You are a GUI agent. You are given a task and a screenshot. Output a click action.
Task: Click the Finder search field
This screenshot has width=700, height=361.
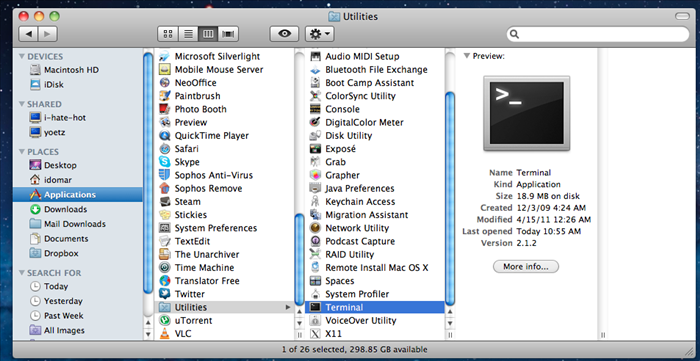[x=598, y=34]
